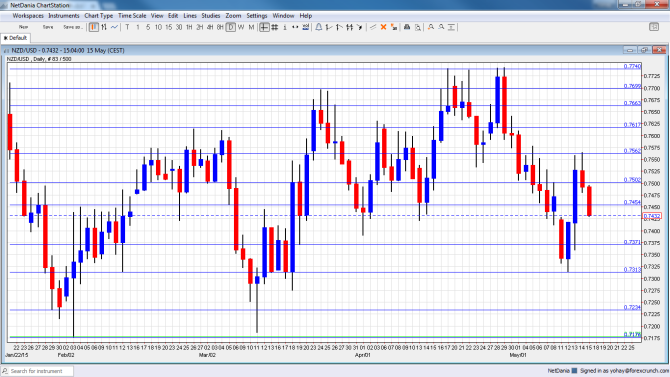Screen dimensions: 670x377
Task: Click the 0.7176 support line label
Action: 632,334
